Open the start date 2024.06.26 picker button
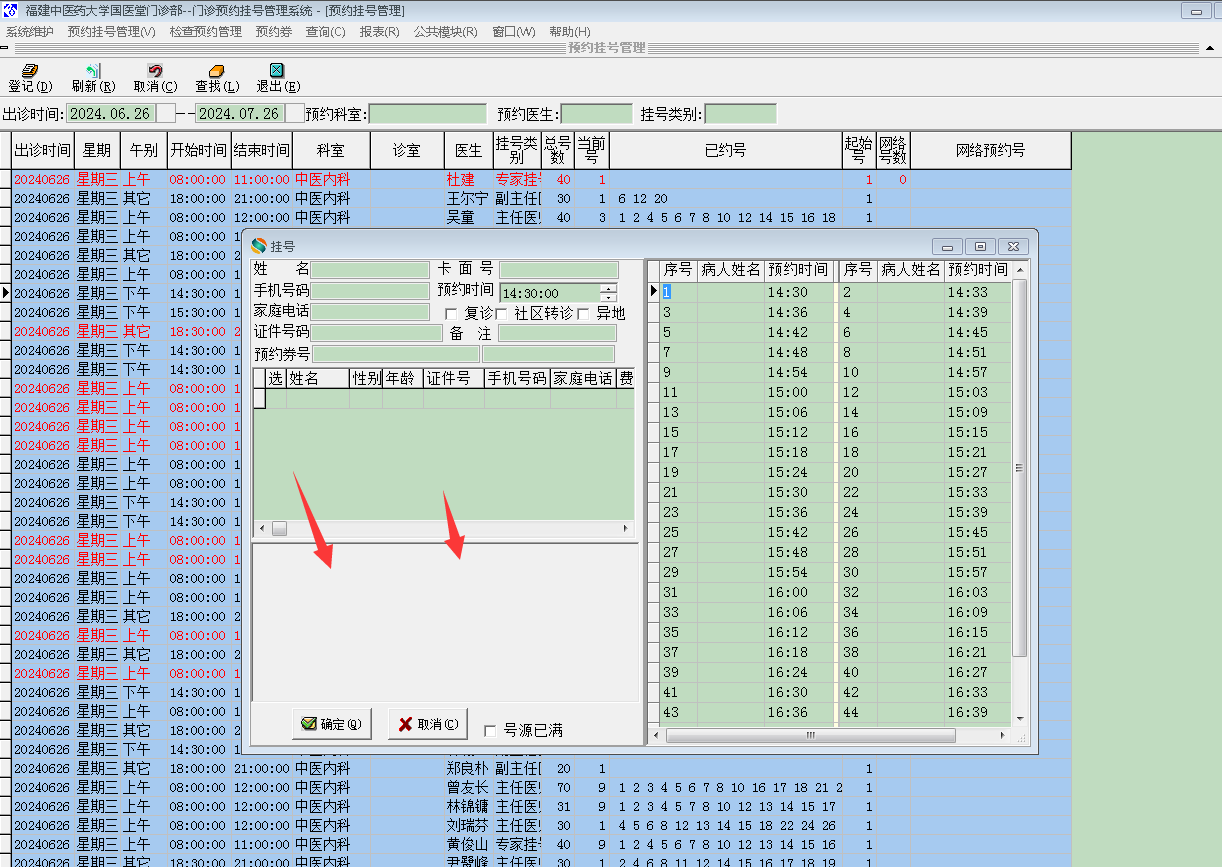Viewport: 1222px width, 867px height. 166,114
